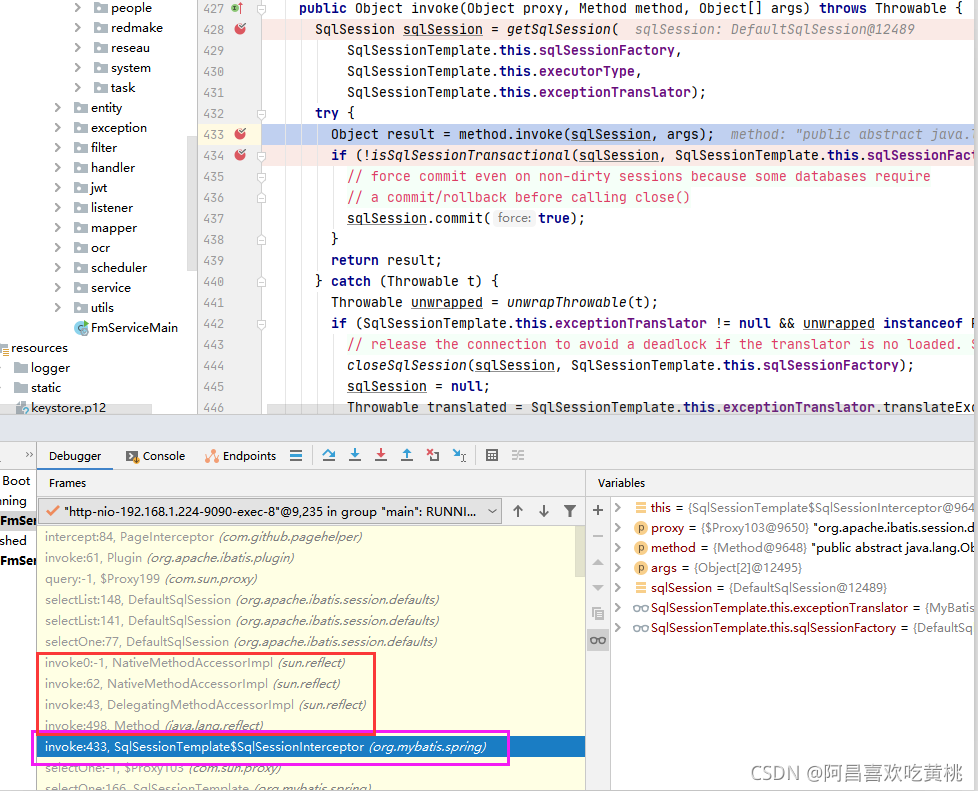Collapse the try block fold at line 432
Screen dimensions: 978x791
(262, 114)
